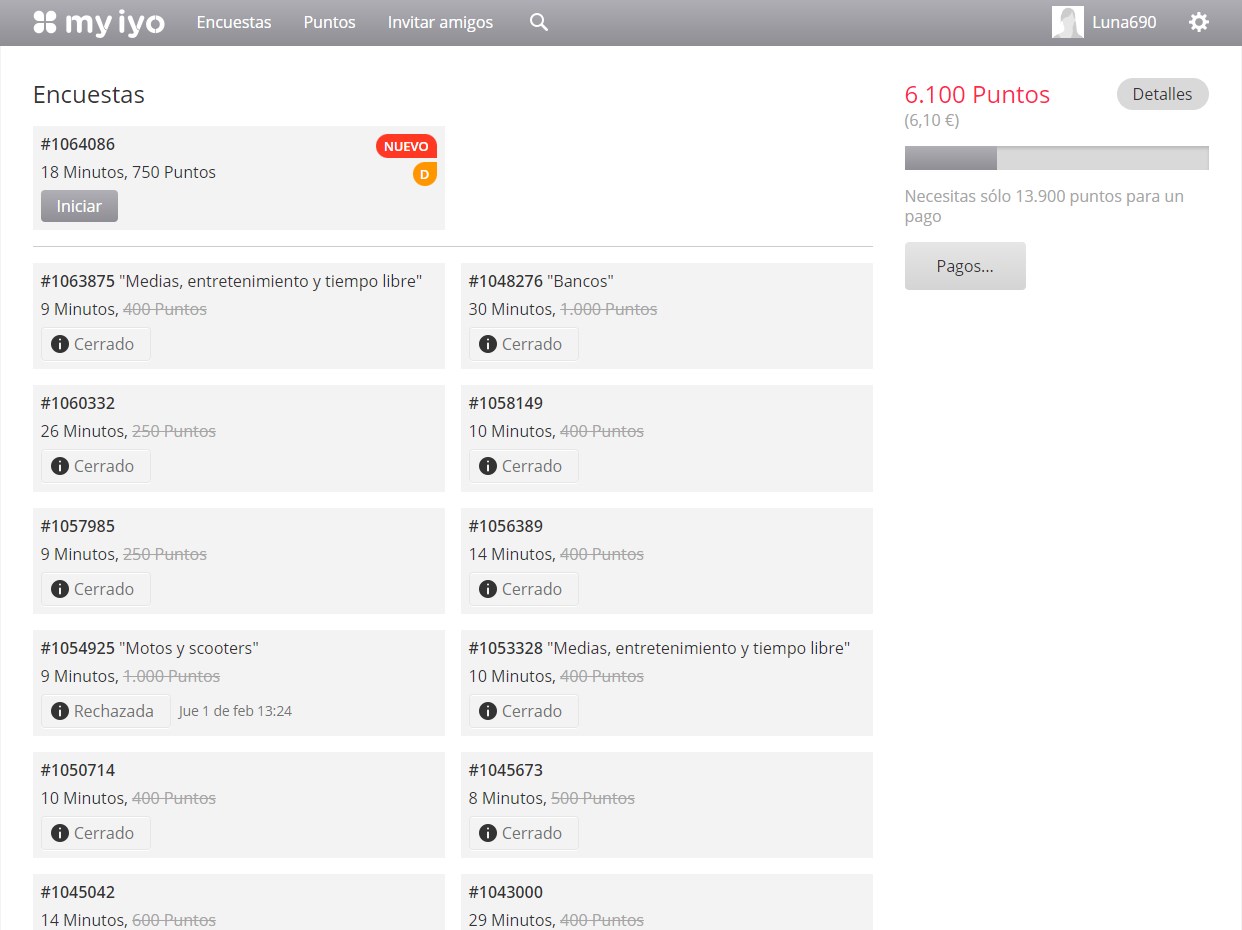Click the Encuestas page heading

point(89,95)
